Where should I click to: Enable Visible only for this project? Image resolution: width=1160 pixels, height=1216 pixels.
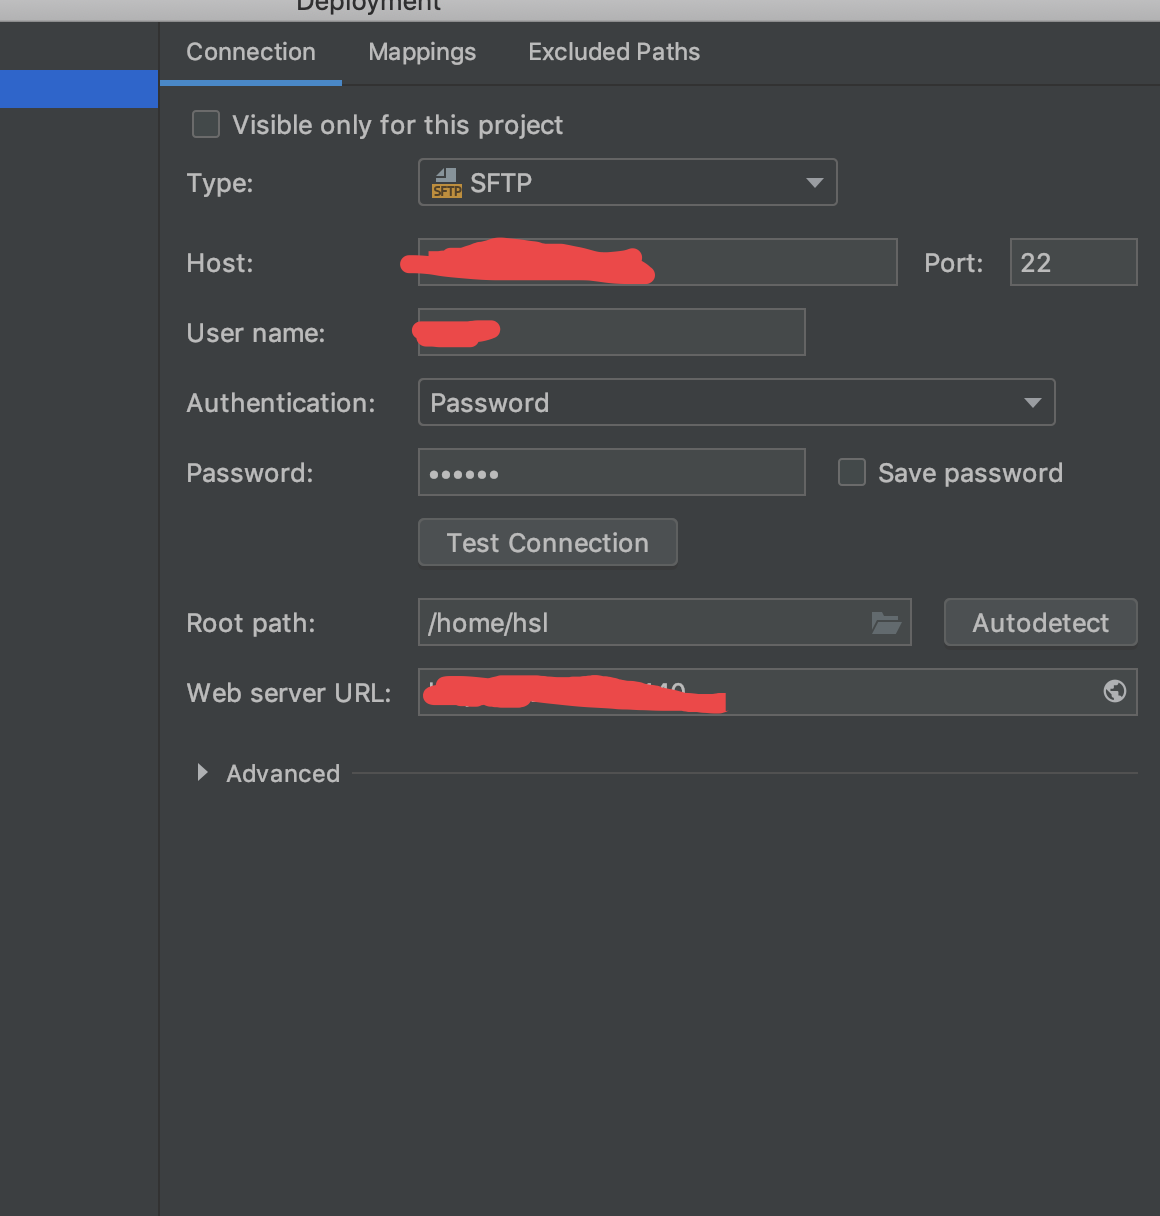click(206, 124)
